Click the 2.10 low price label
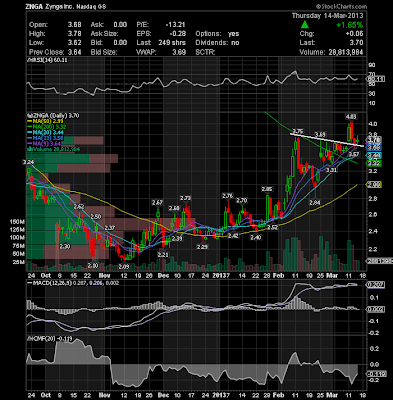 click(93, 266)
